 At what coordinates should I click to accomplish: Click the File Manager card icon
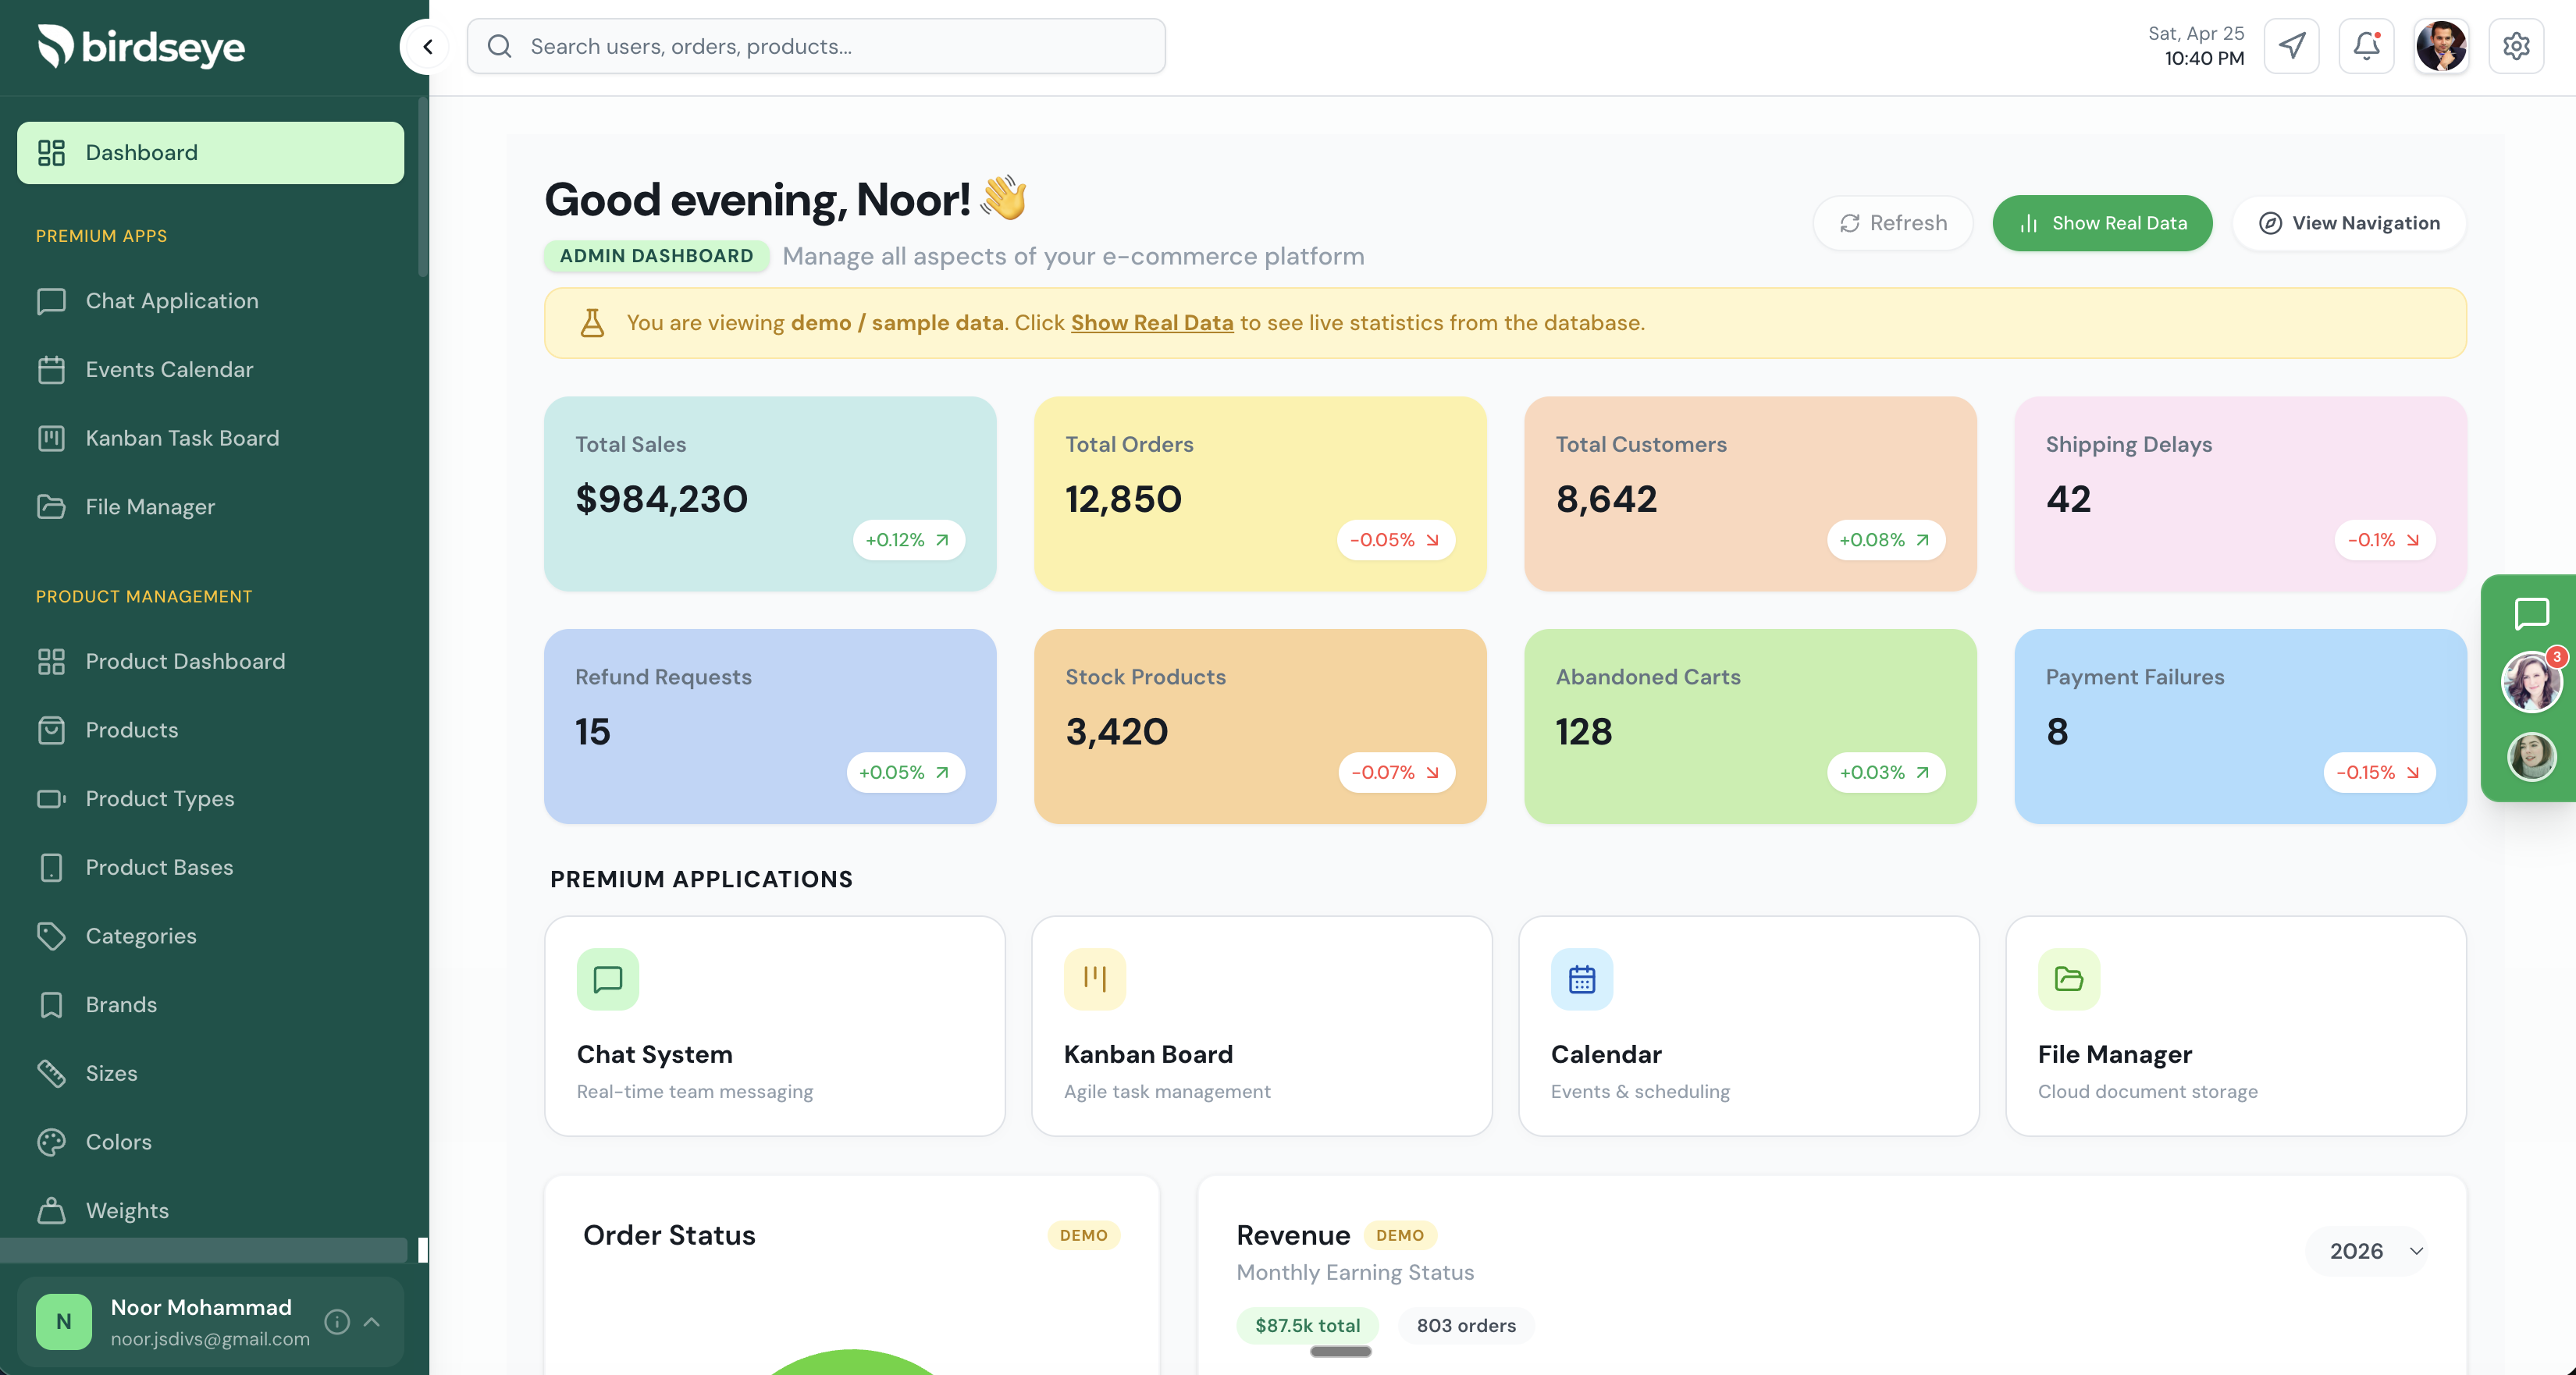coord(2069,979)
